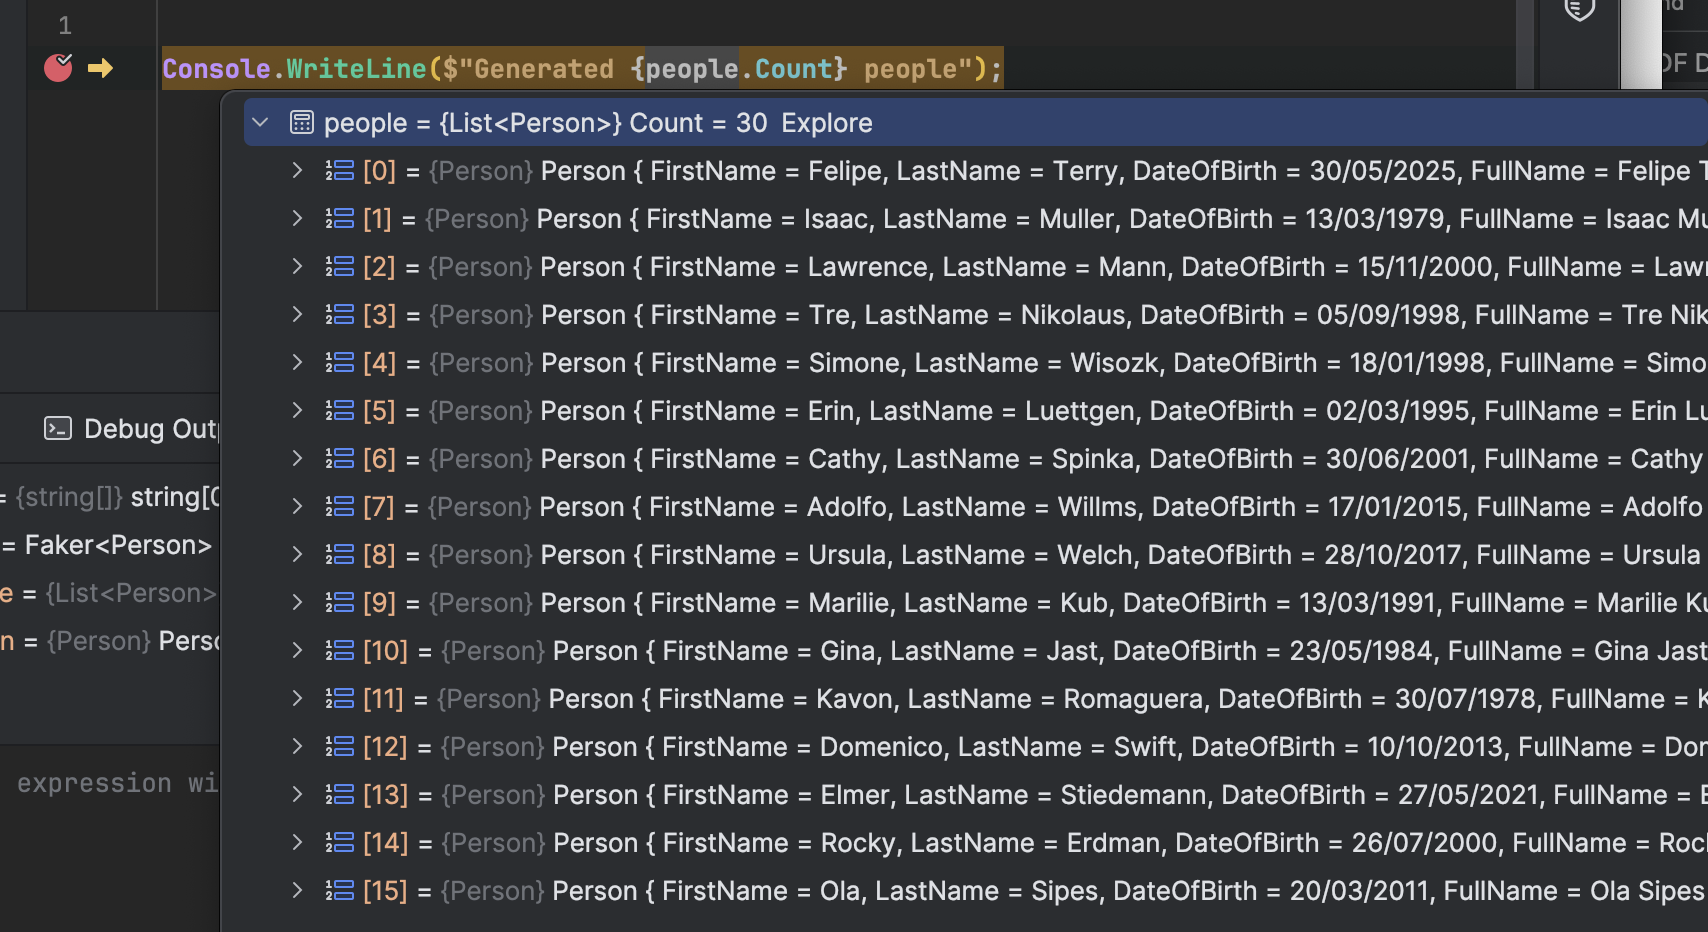
Task: Expand entry [14] Rocky Erdman
Action: (x=296, y=842)
